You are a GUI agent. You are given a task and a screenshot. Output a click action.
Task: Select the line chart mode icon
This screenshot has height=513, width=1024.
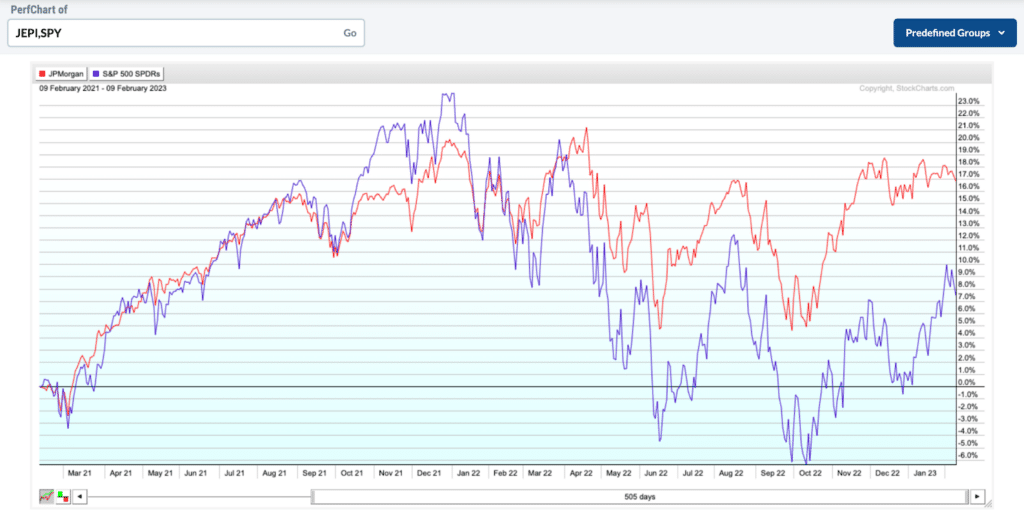tap(46, 497)
